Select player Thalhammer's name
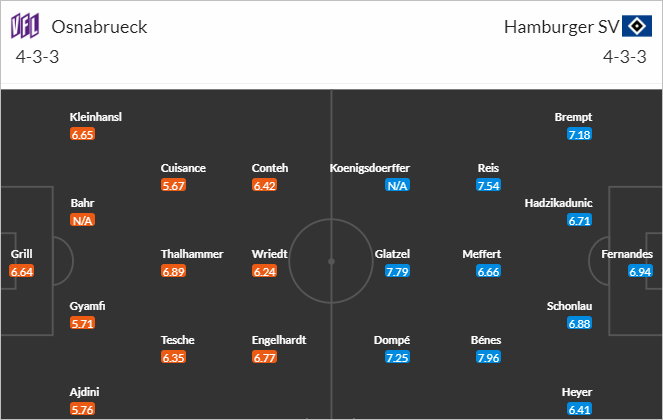 click(192, 254)
